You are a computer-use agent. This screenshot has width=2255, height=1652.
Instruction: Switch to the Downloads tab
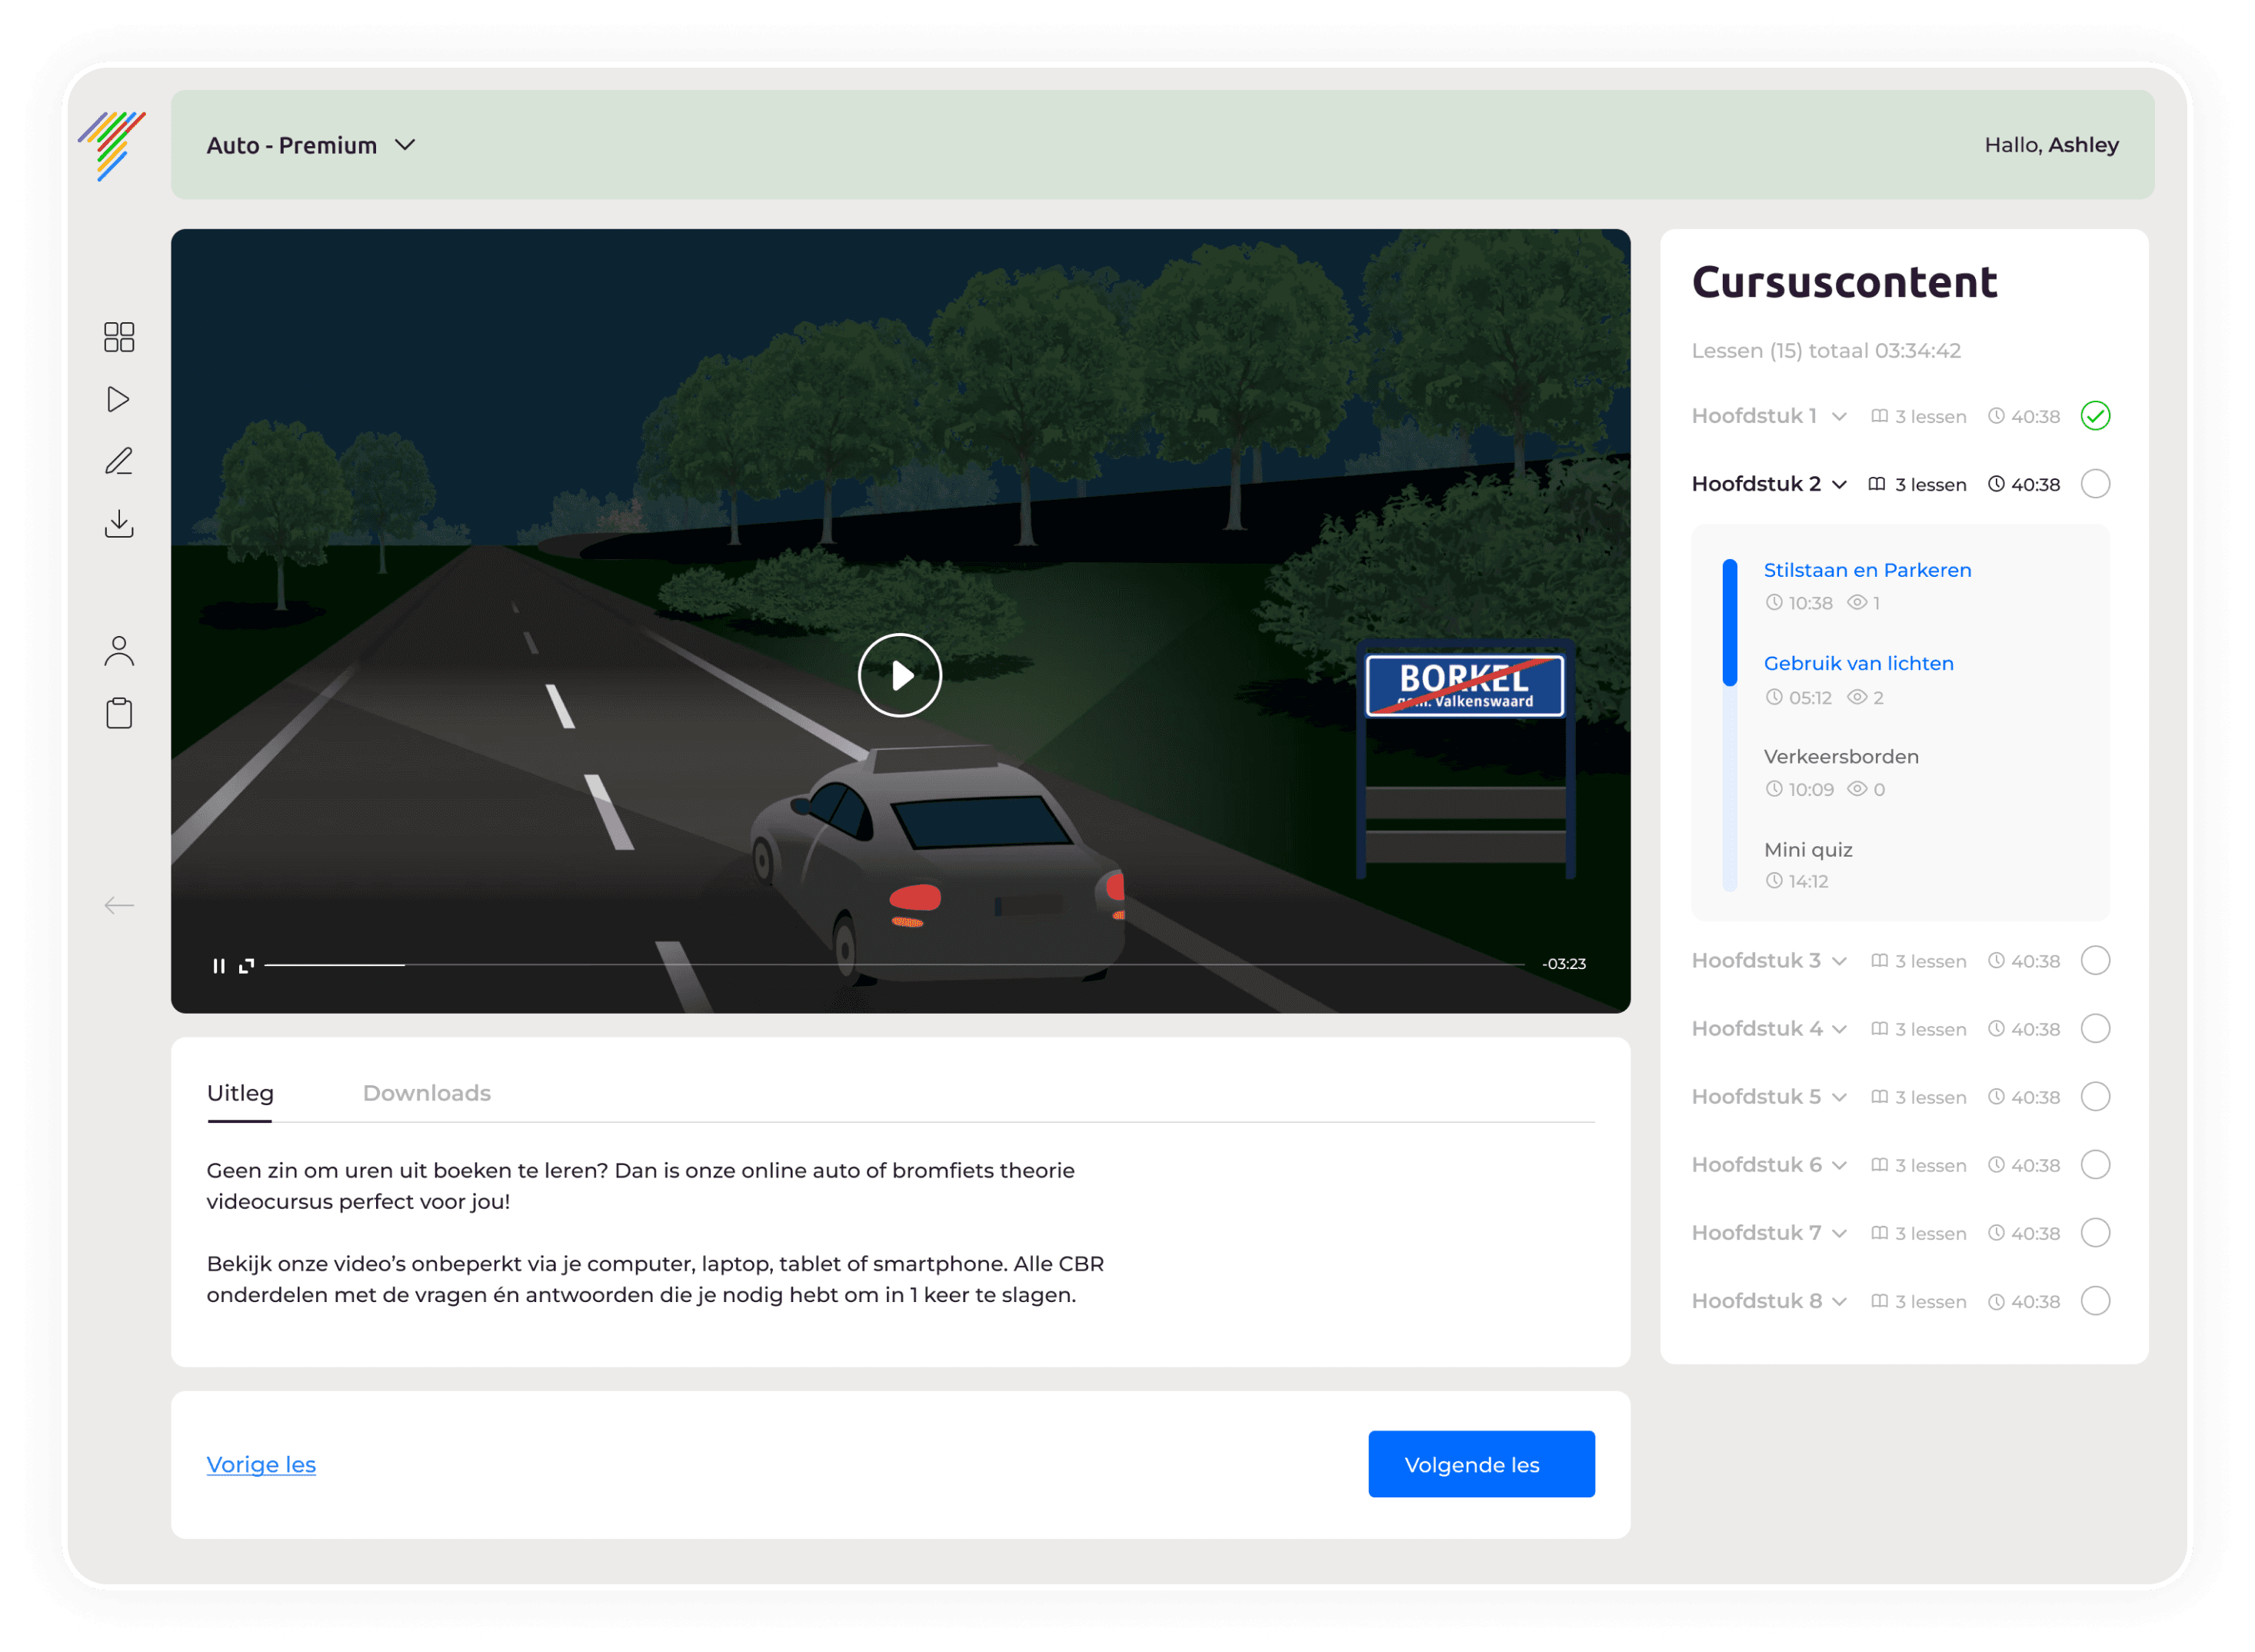pos(427,1093)
